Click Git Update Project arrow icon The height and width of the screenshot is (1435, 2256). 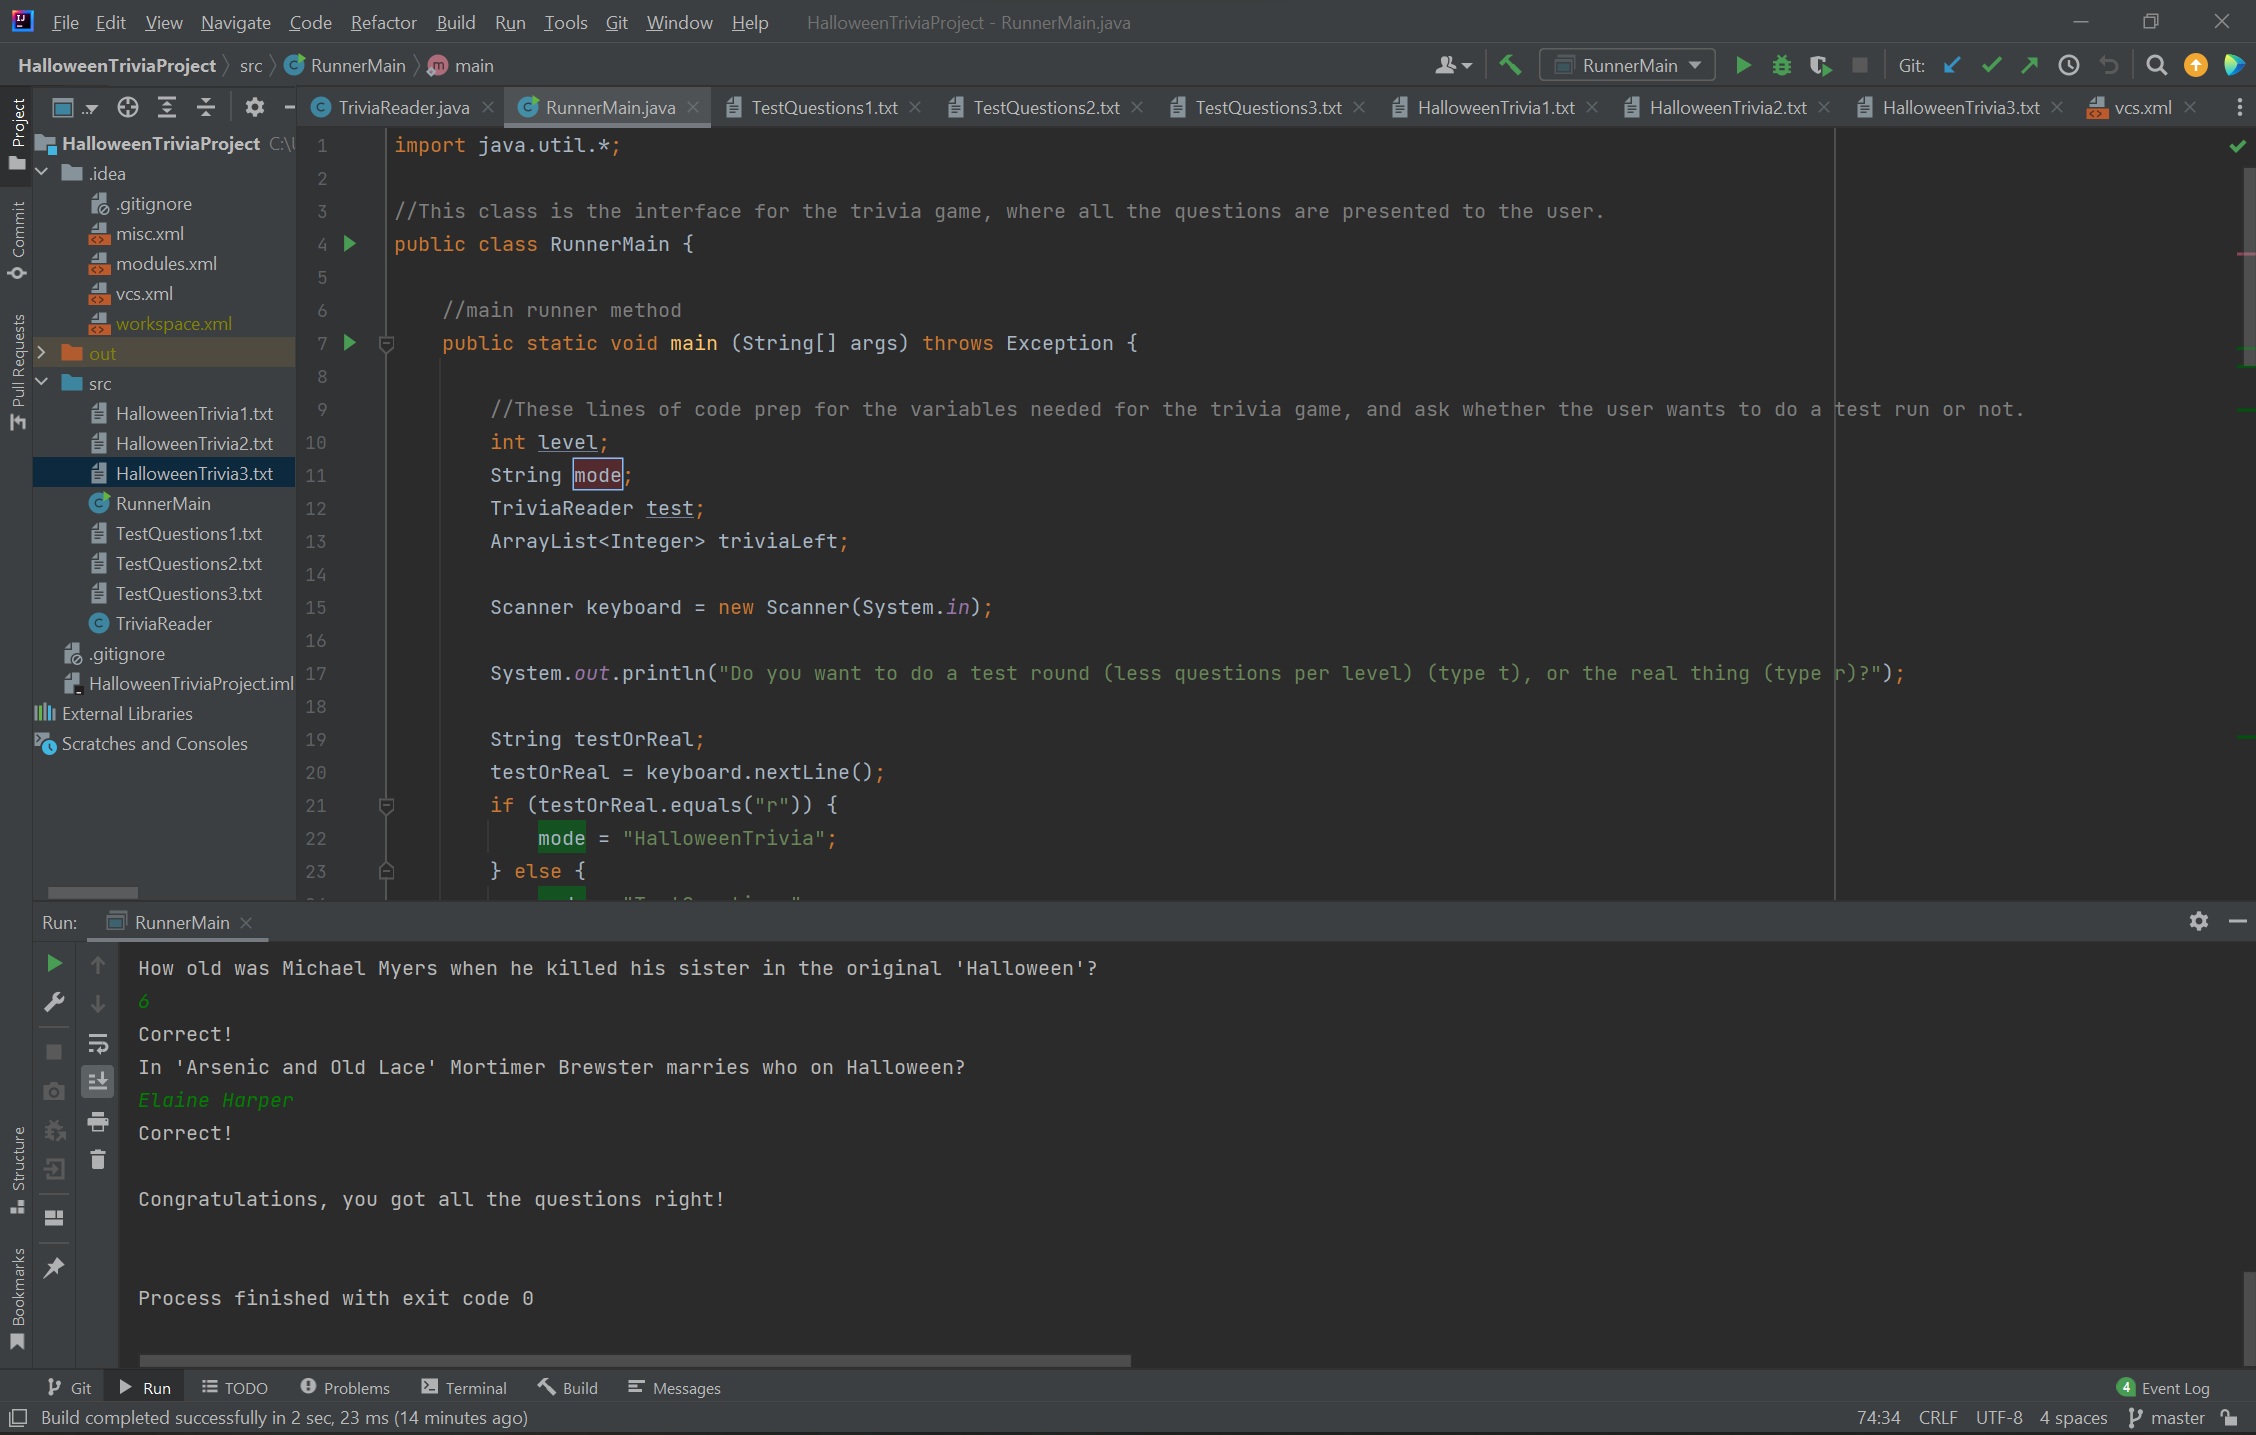(1952, 66)
